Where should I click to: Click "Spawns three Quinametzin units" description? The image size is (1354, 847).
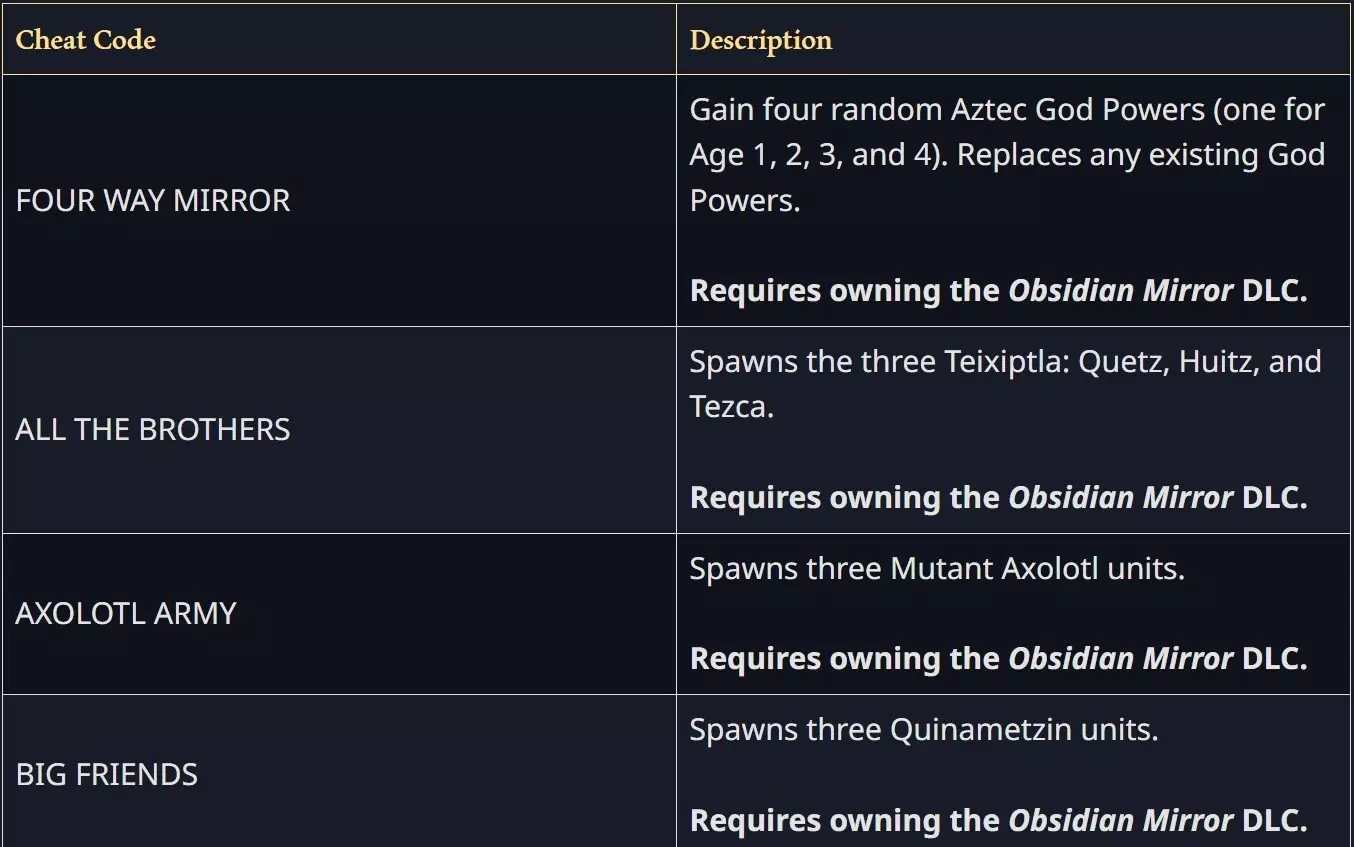point(924,729)
